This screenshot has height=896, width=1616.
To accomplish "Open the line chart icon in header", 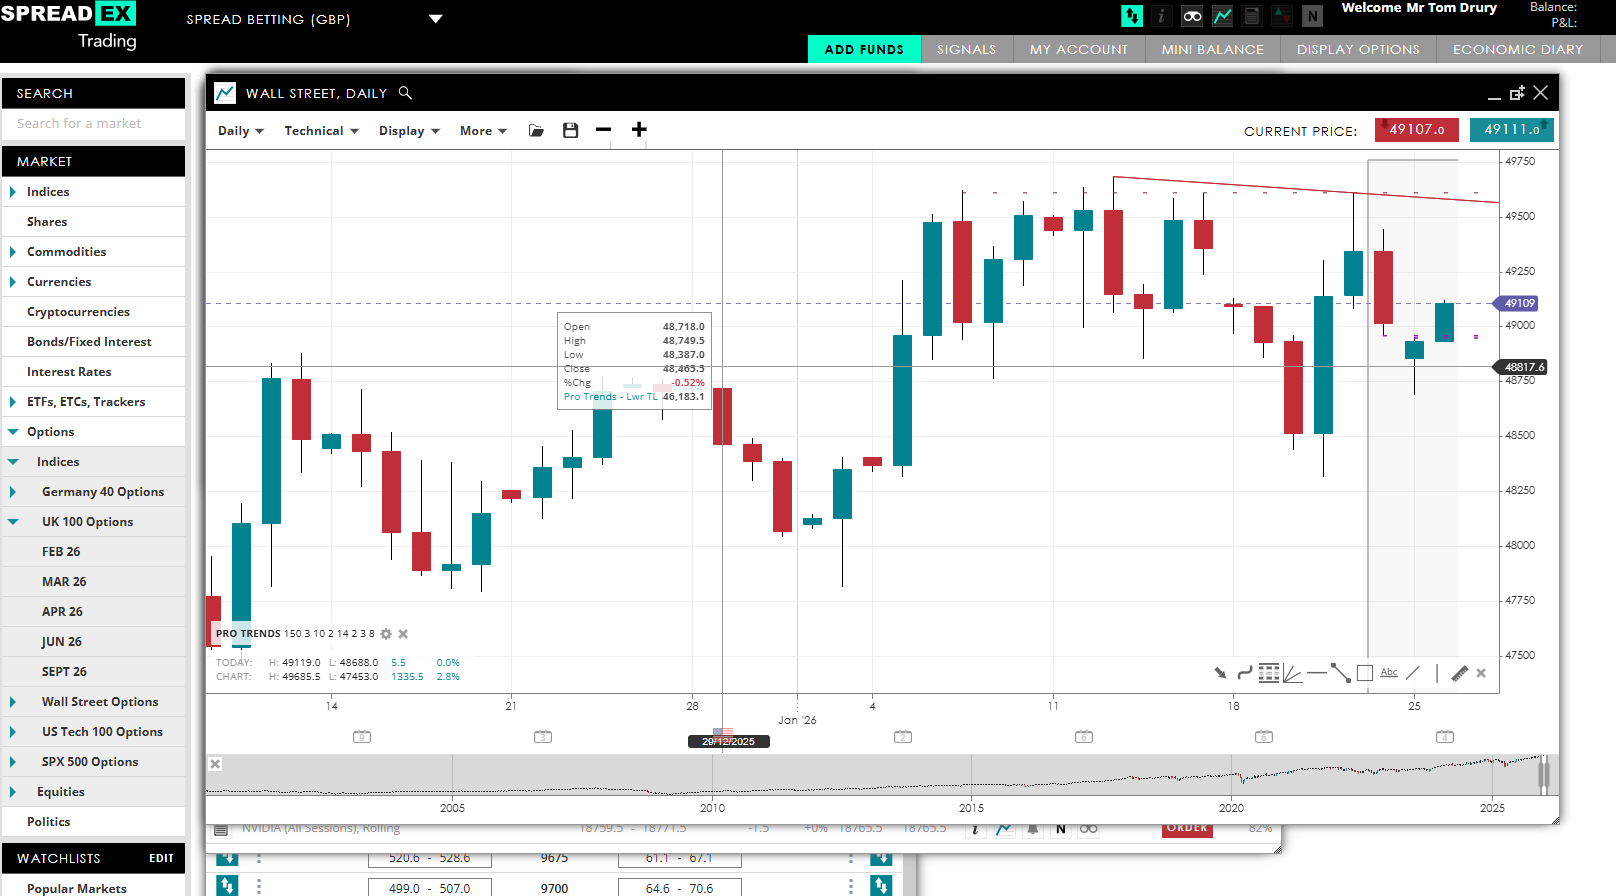I will pyautogui.click(x=1222, y=16).
